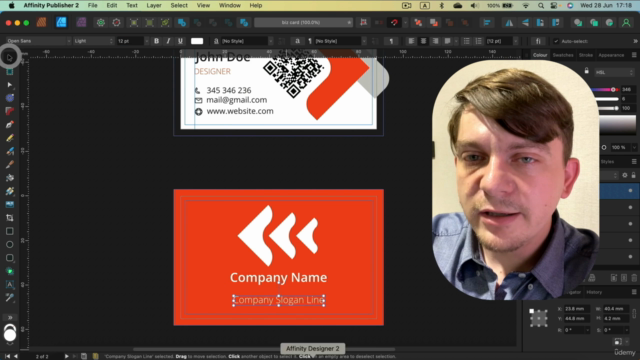Viewport: 640px width, 360px height.
Task: Toggle Italic text formatting
Action: (168, 41)
